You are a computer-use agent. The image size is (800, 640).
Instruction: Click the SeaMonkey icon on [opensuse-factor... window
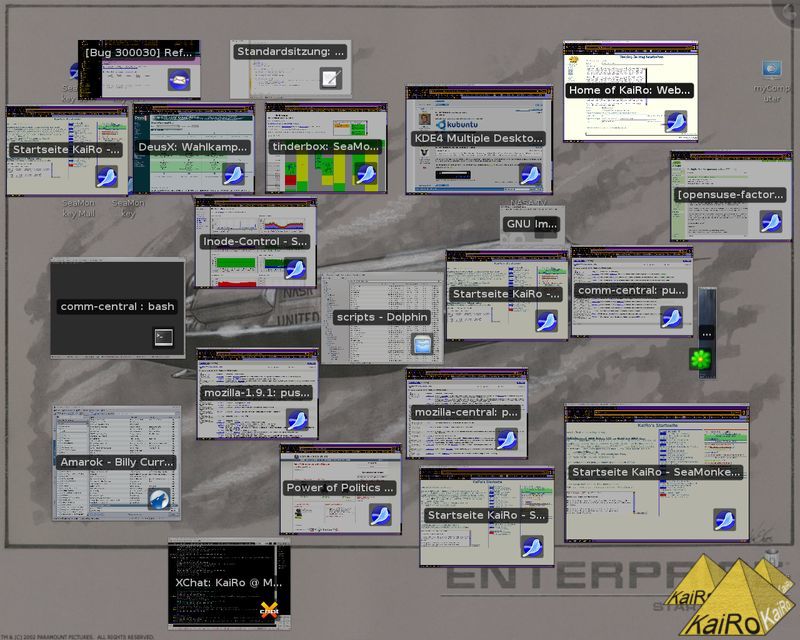(771, 221)
